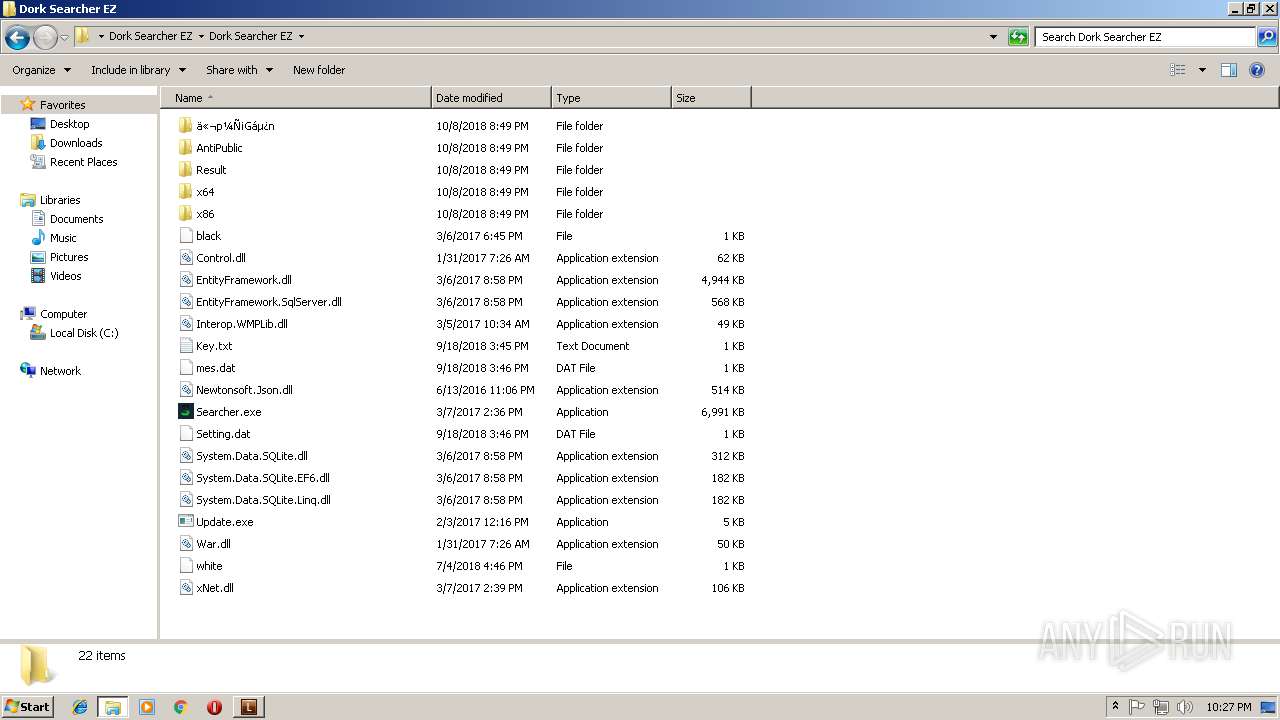1280x720 pixels.
Task: Show hidden tray icons arrow
Action: pos(1115,707)
